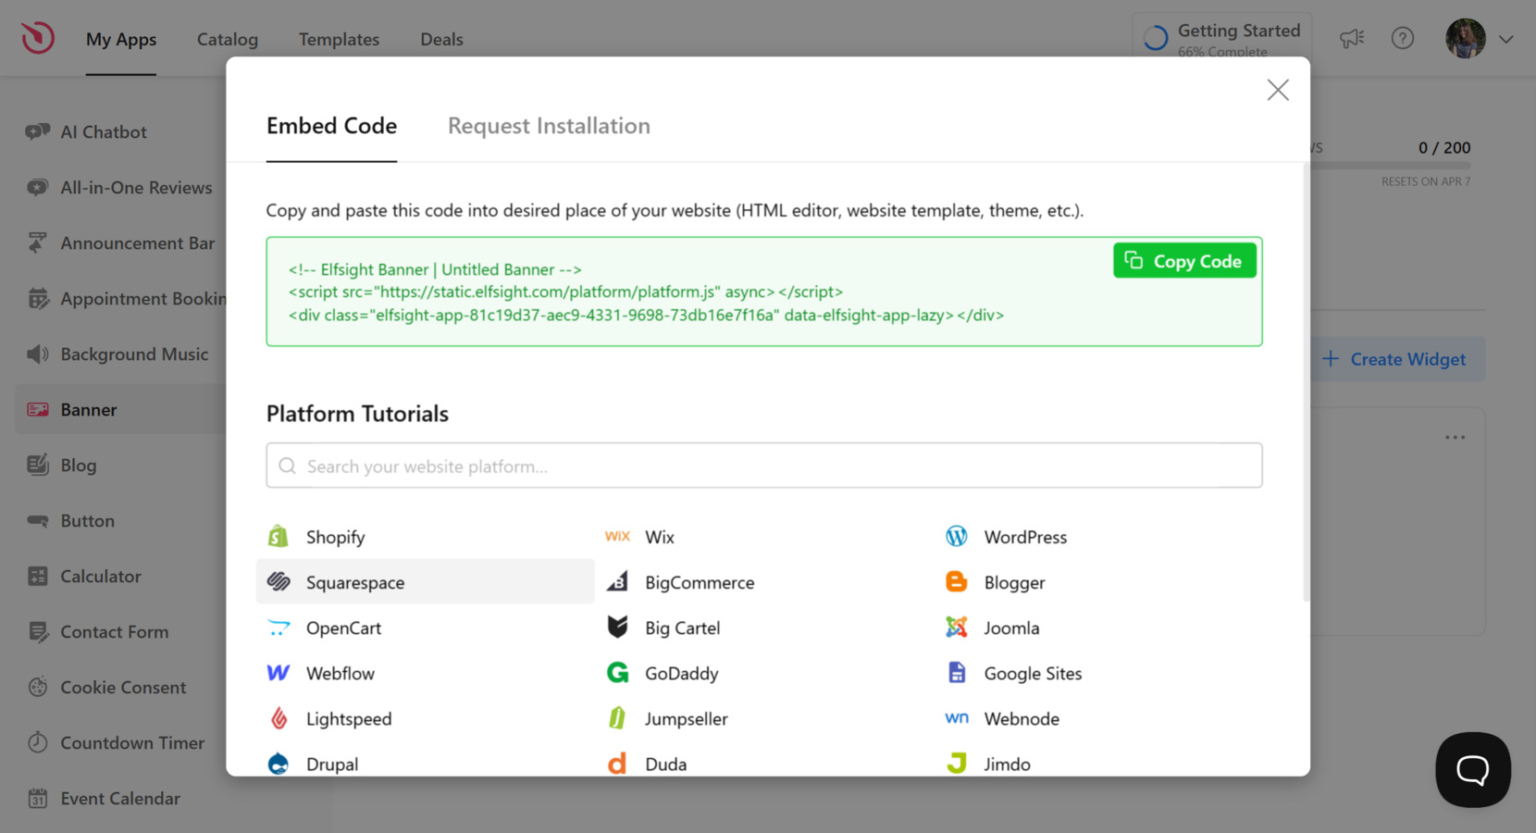The image size is (1536, 833).
Task: Click the Shopify platform icon
Action: [278, 537]
